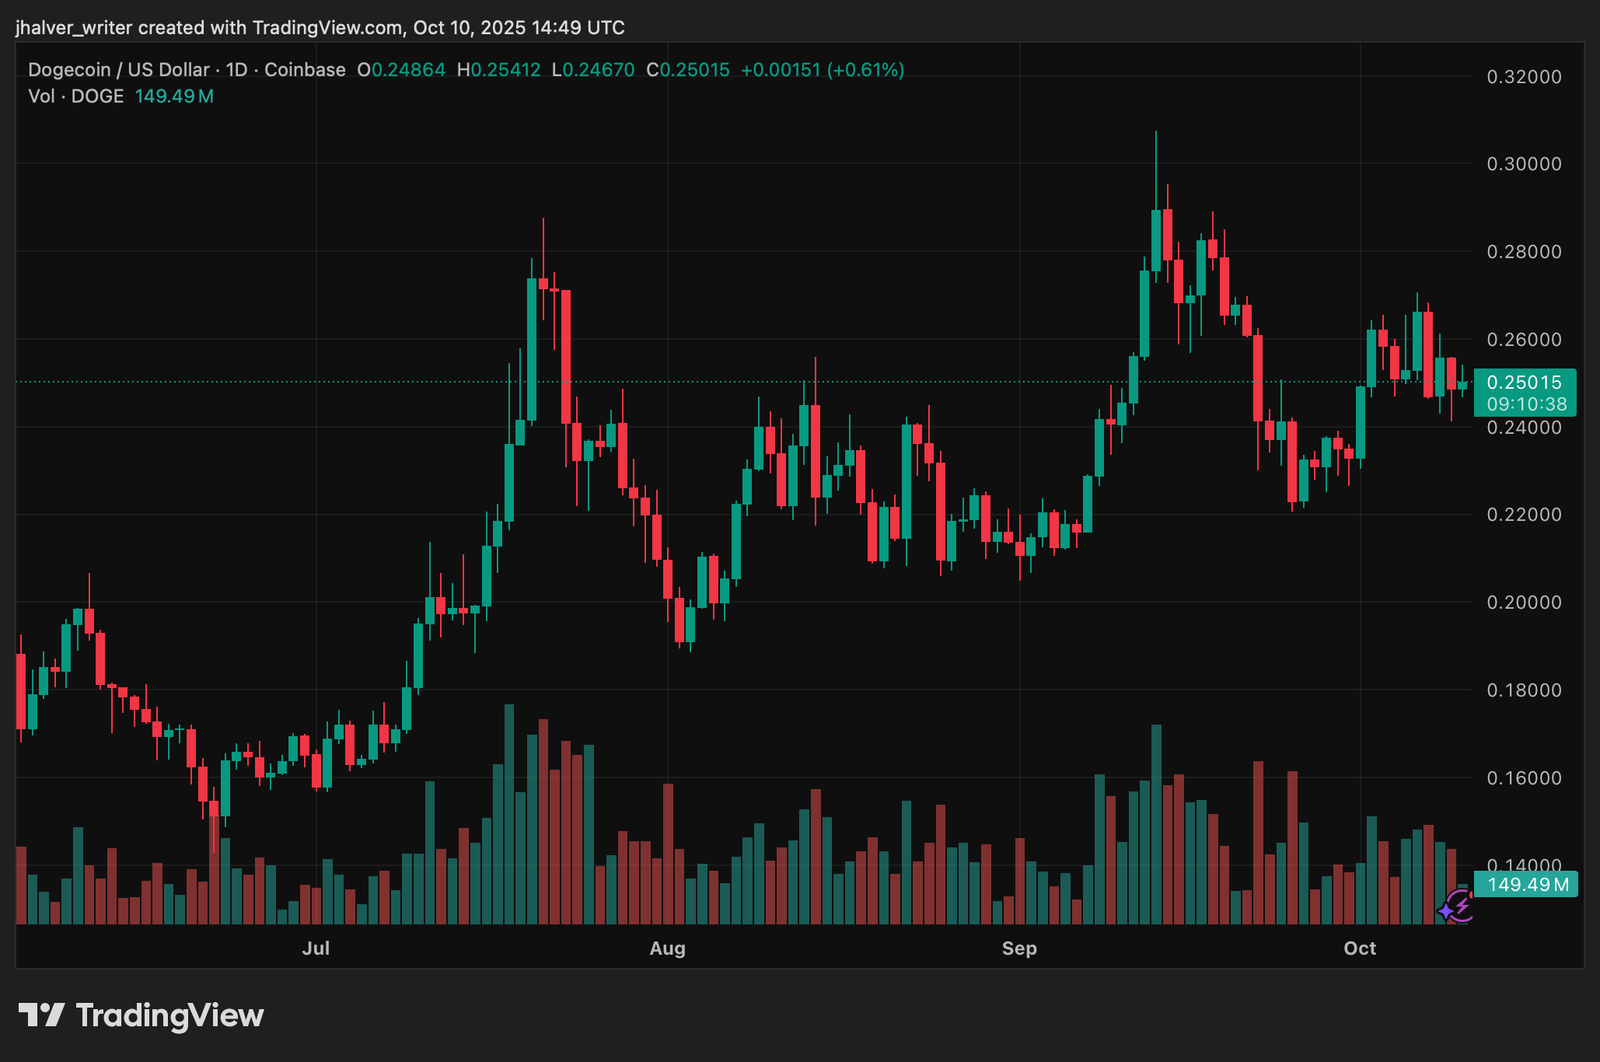Select the teal 149.49M label on the price axis
This screenshot has width=1600, height=1062.
pos(1527,884)
